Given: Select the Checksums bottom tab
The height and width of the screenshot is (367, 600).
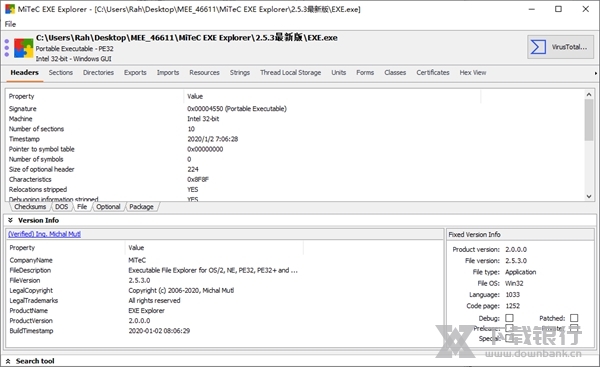Looking at the screenshot, I should click(x=30, y=207).
